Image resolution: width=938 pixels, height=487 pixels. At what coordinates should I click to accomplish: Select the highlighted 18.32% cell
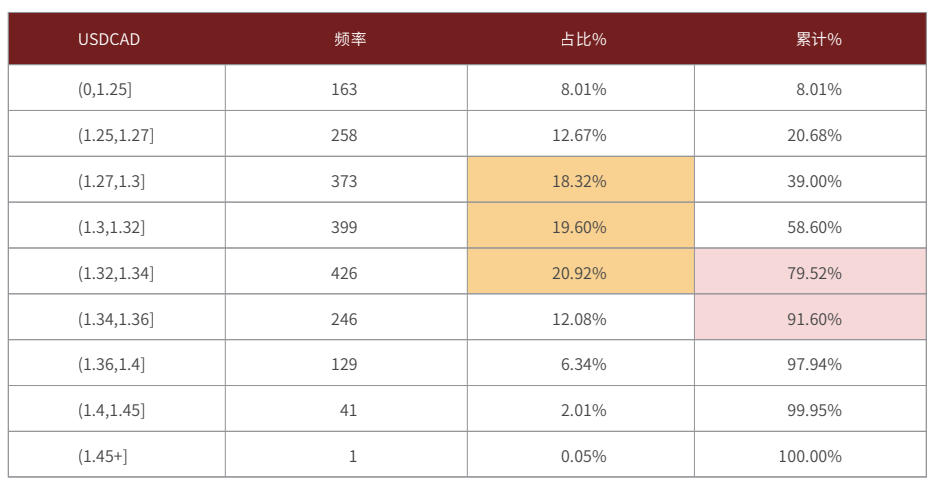pyautogui.click(x=581, y=179)
